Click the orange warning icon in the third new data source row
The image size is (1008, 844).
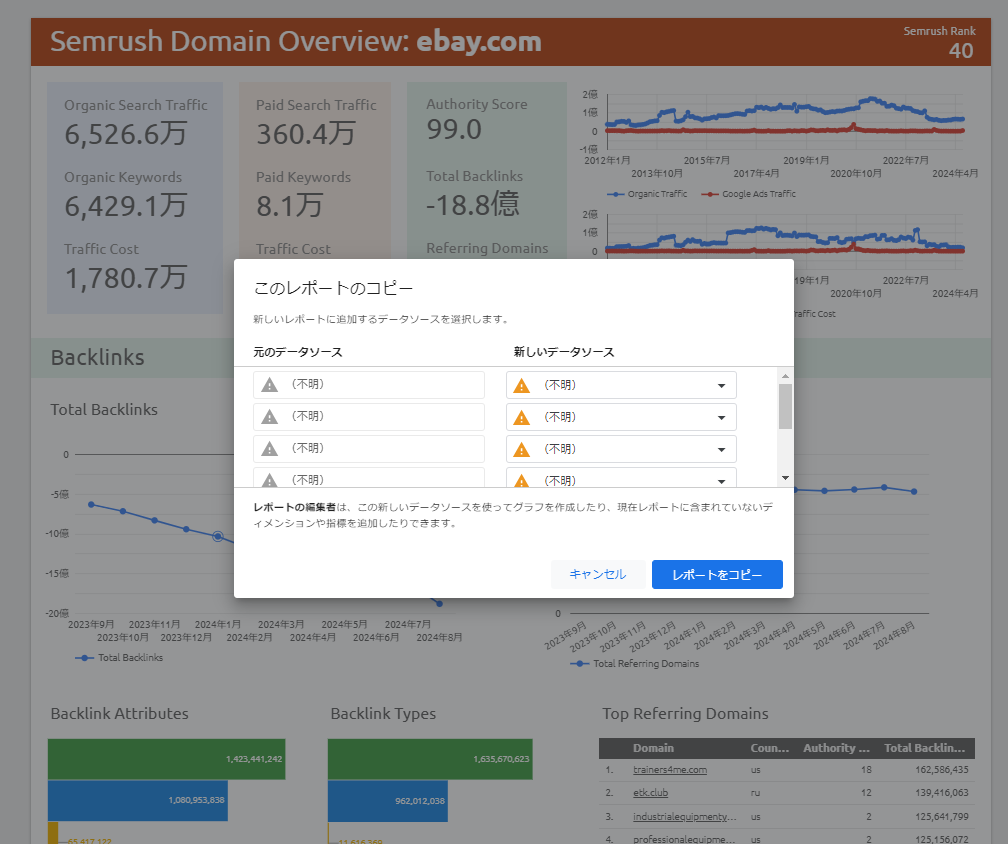pos(521,450)
